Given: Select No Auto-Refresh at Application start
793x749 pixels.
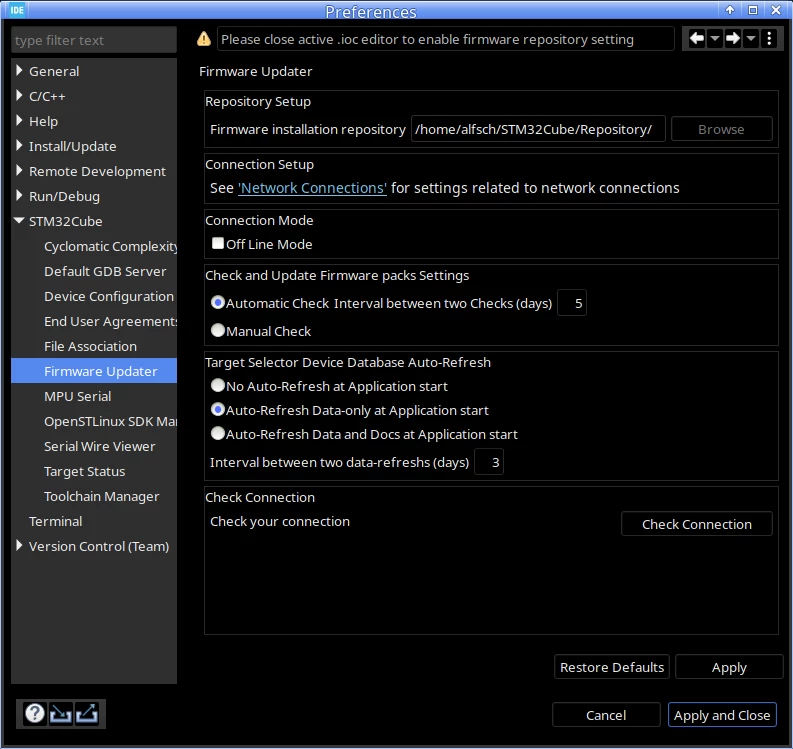Looking at the screenshot, I should tap(218, 386).
